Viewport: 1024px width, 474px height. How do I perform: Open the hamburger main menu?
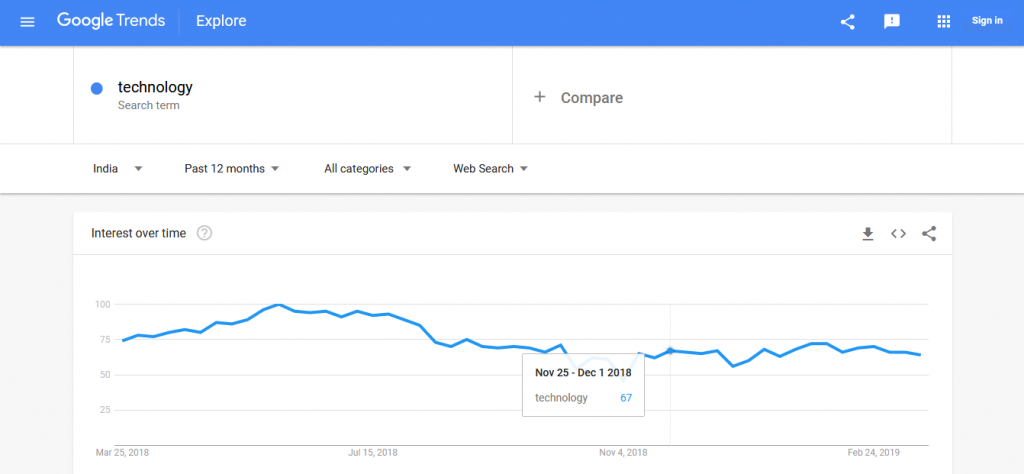coord(27,22)
